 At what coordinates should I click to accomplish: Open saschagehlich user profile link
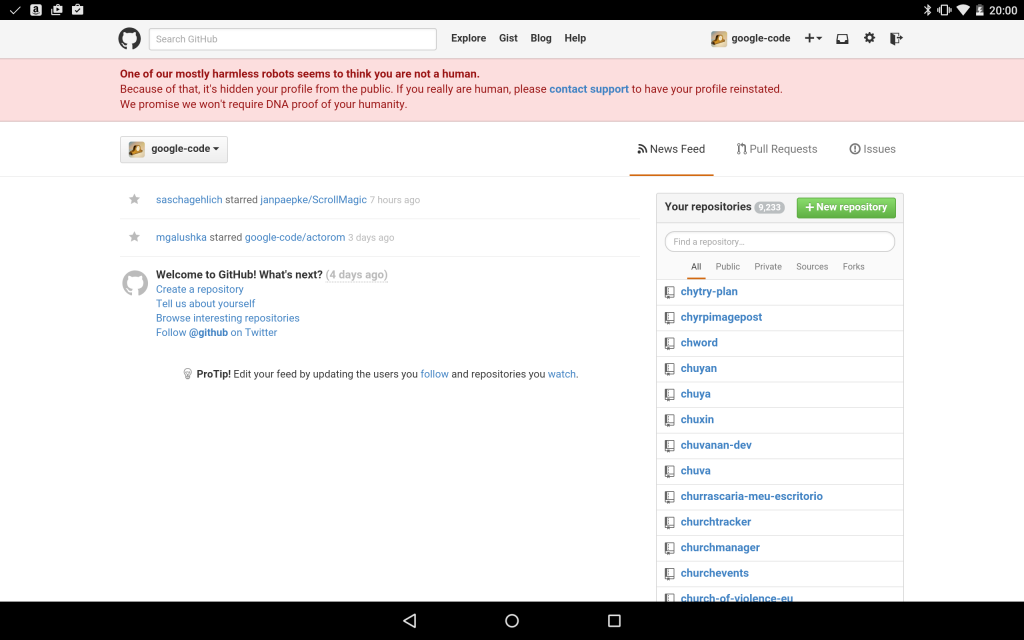click(x=189, y=200)
